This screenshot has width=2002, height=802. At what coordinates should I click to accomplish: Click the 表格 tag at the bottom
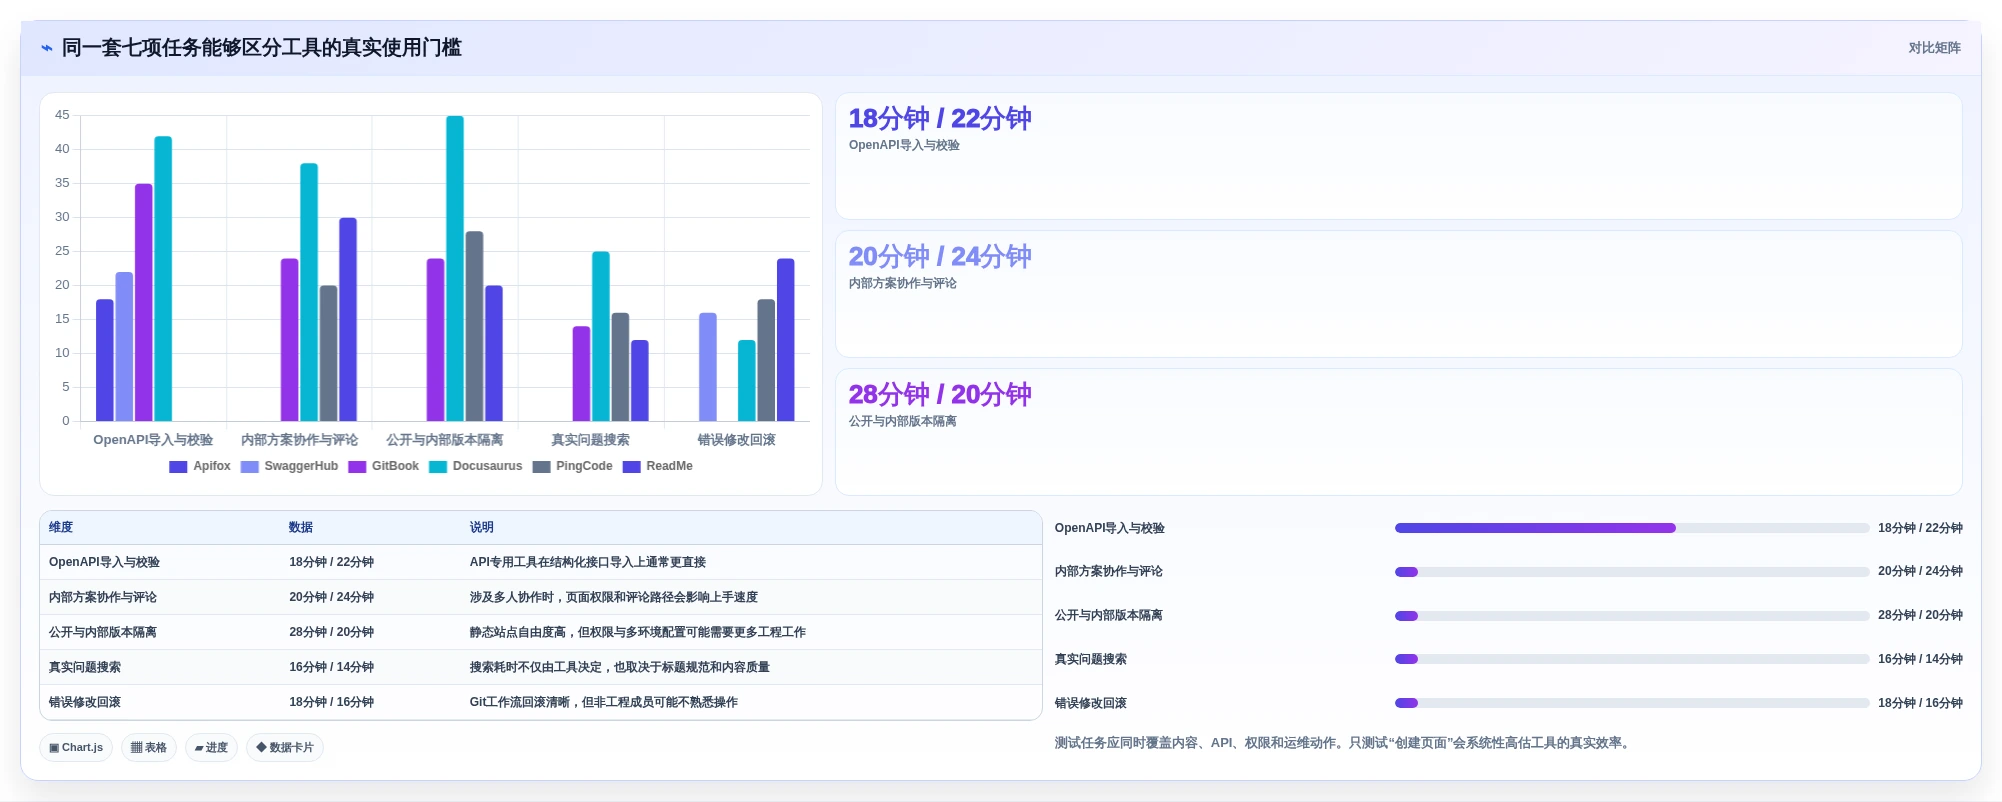(x=149, y=747)
